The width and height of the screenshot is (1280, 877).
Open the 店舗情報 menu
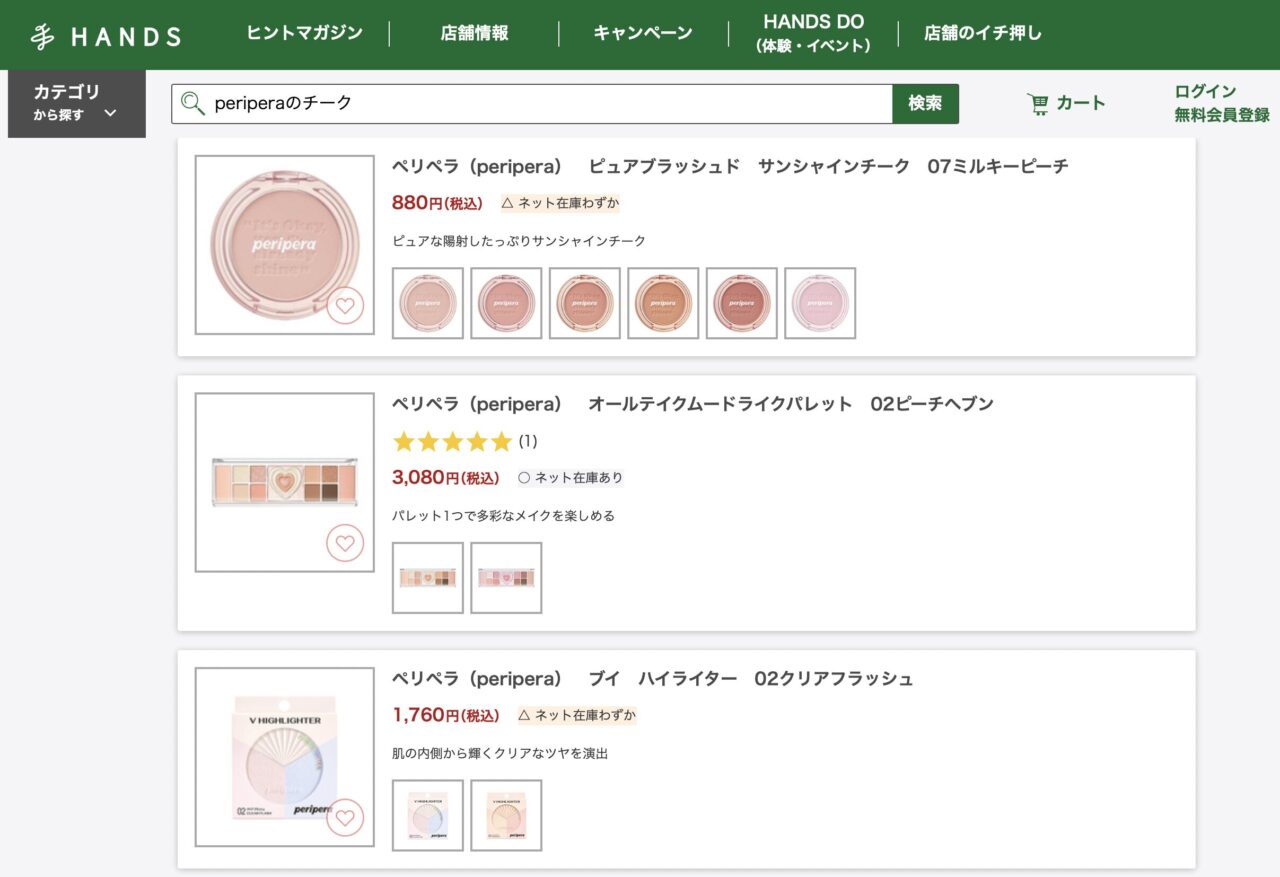474,33
